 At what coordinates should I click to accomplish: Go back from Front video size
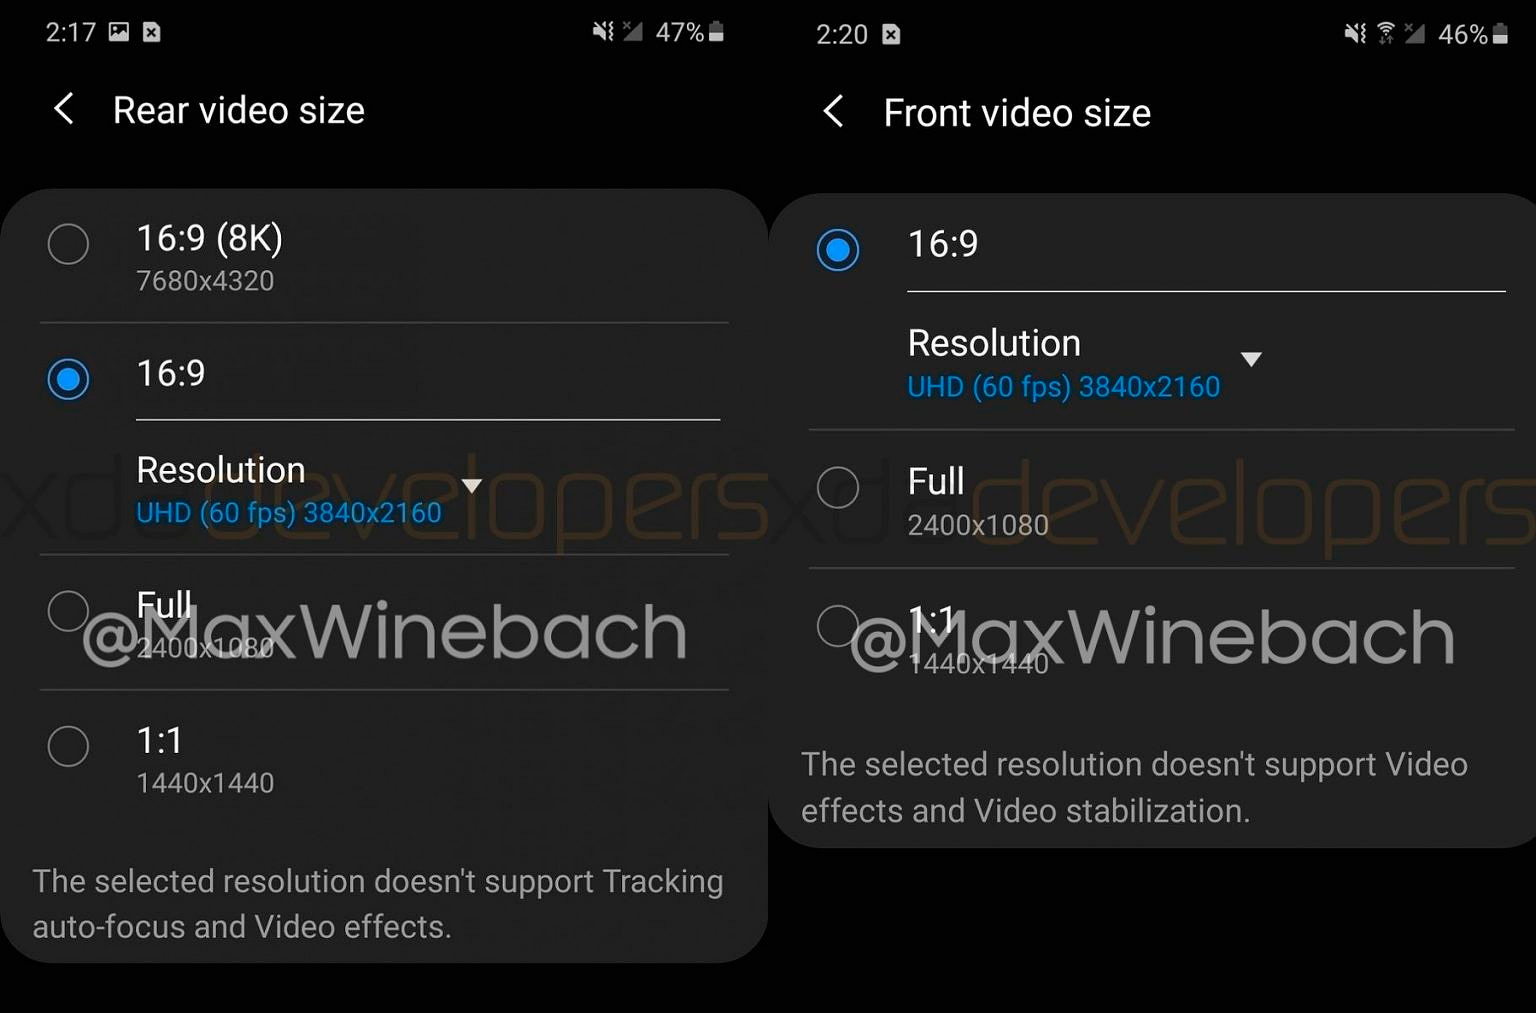point(833,111)
